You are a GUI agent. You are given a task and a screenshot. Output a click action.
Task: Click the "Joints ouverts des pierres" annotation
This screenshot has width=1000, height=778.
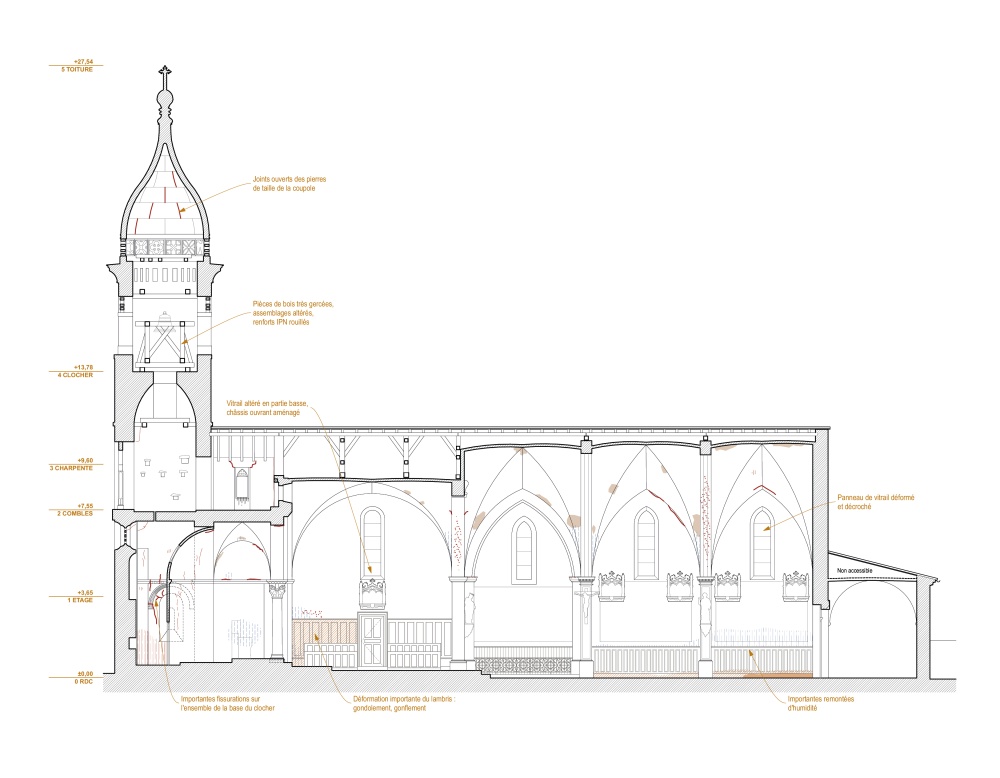(x=289, y=184)
